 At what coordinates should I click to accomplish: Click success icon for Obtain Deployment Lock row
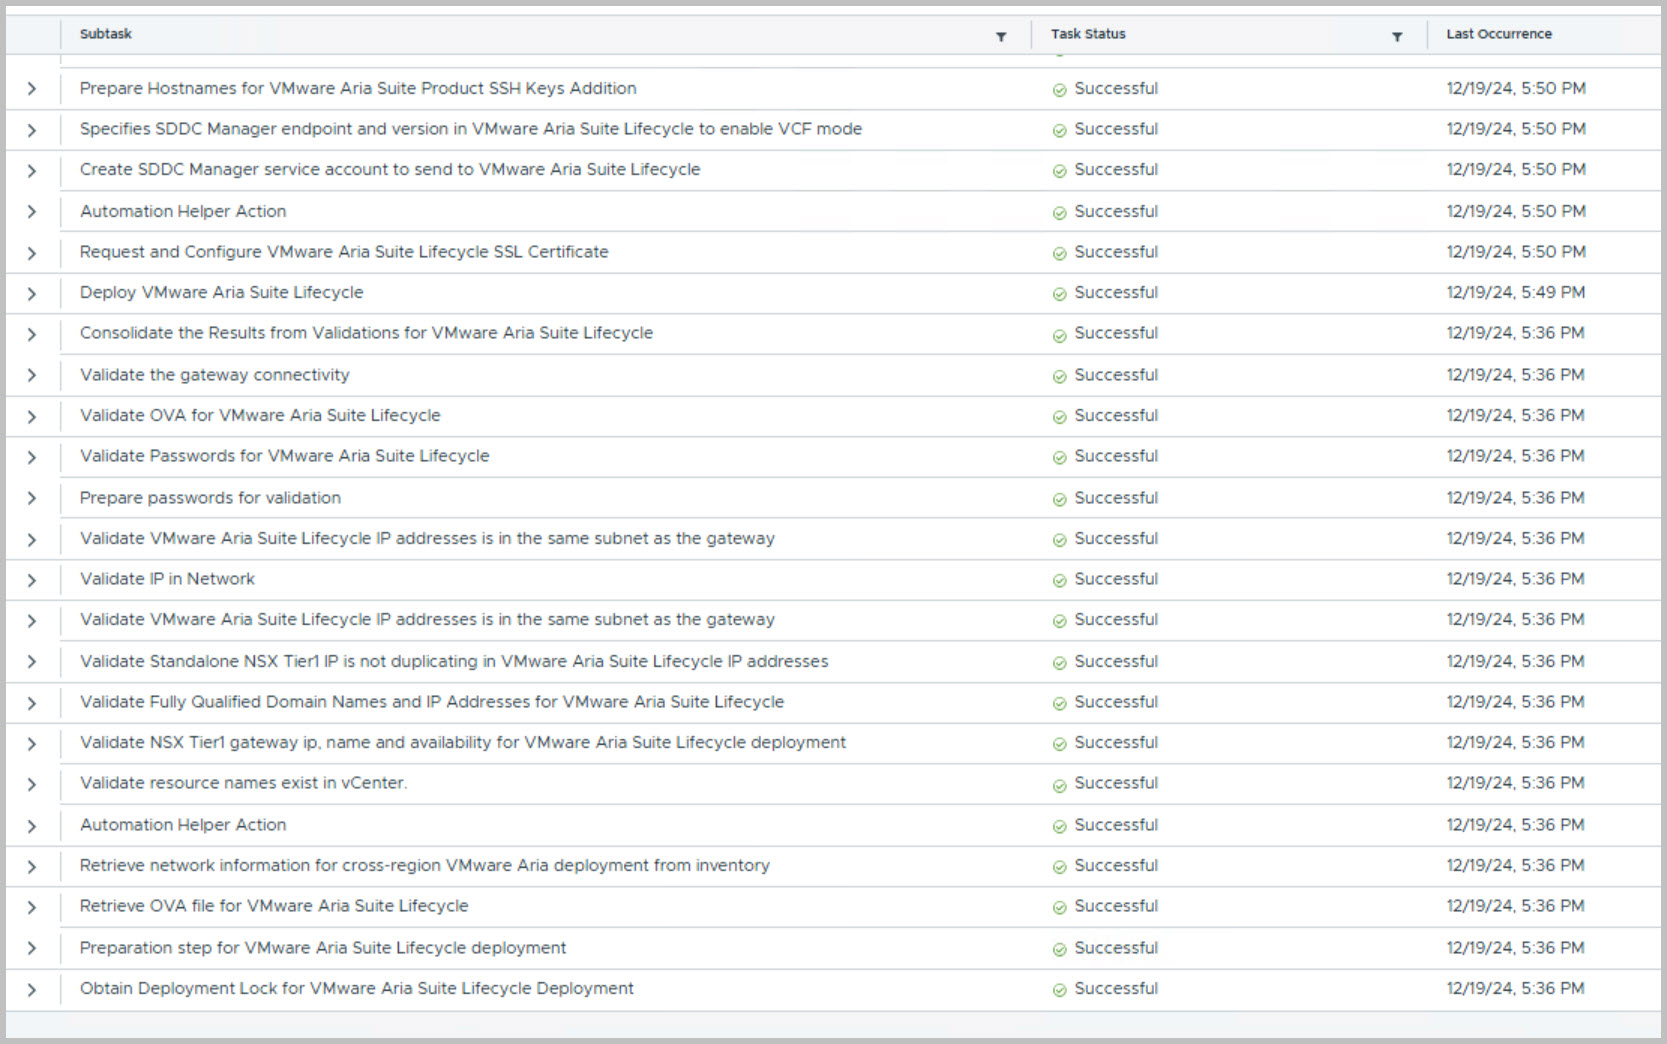[x=1059, y=990]
